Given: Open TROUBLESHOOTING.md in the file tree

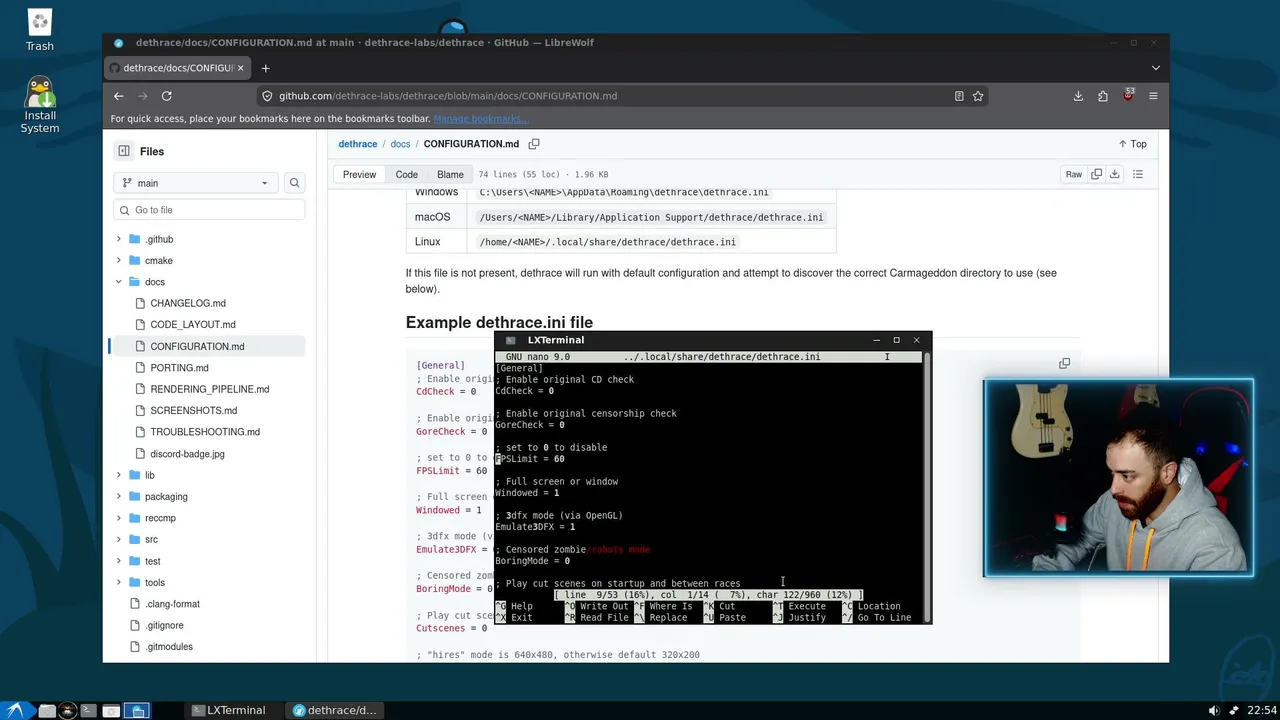Looking at the screenshot, I should [x=205, y=432].
